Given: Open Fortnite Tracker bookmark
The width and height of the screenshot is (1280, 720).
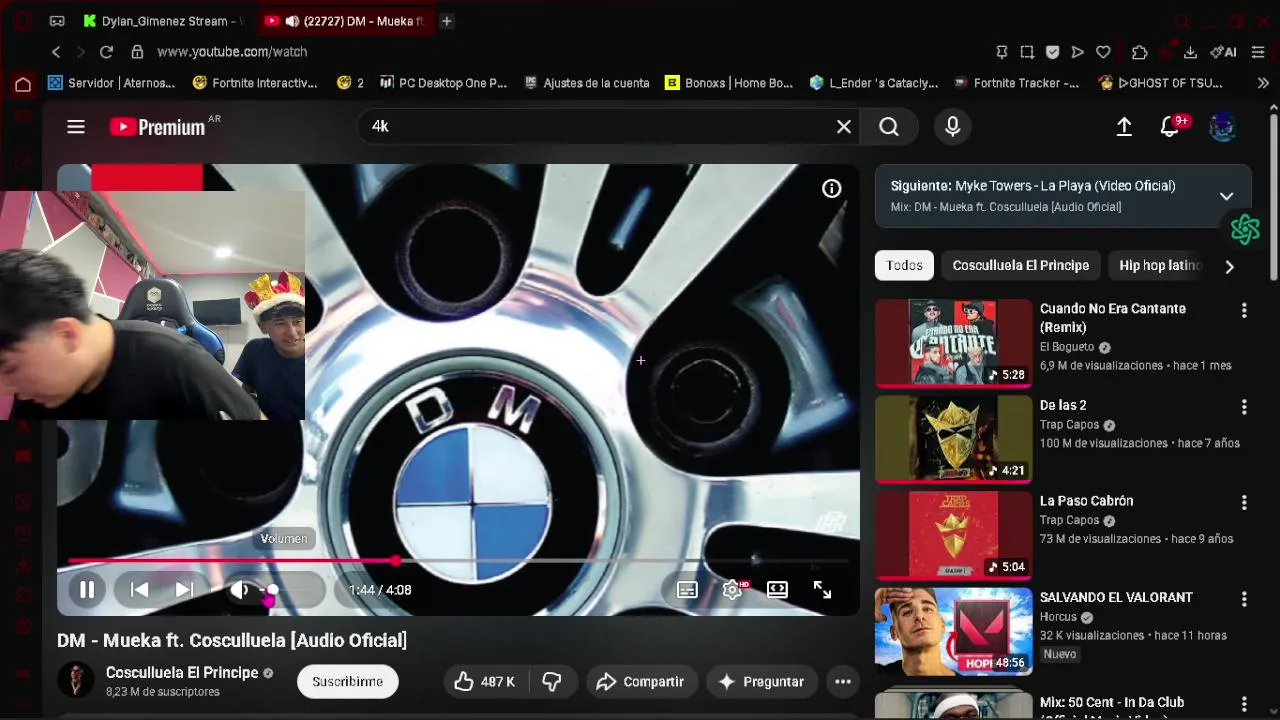Looking at the screenshot, I should (1017, 83).
